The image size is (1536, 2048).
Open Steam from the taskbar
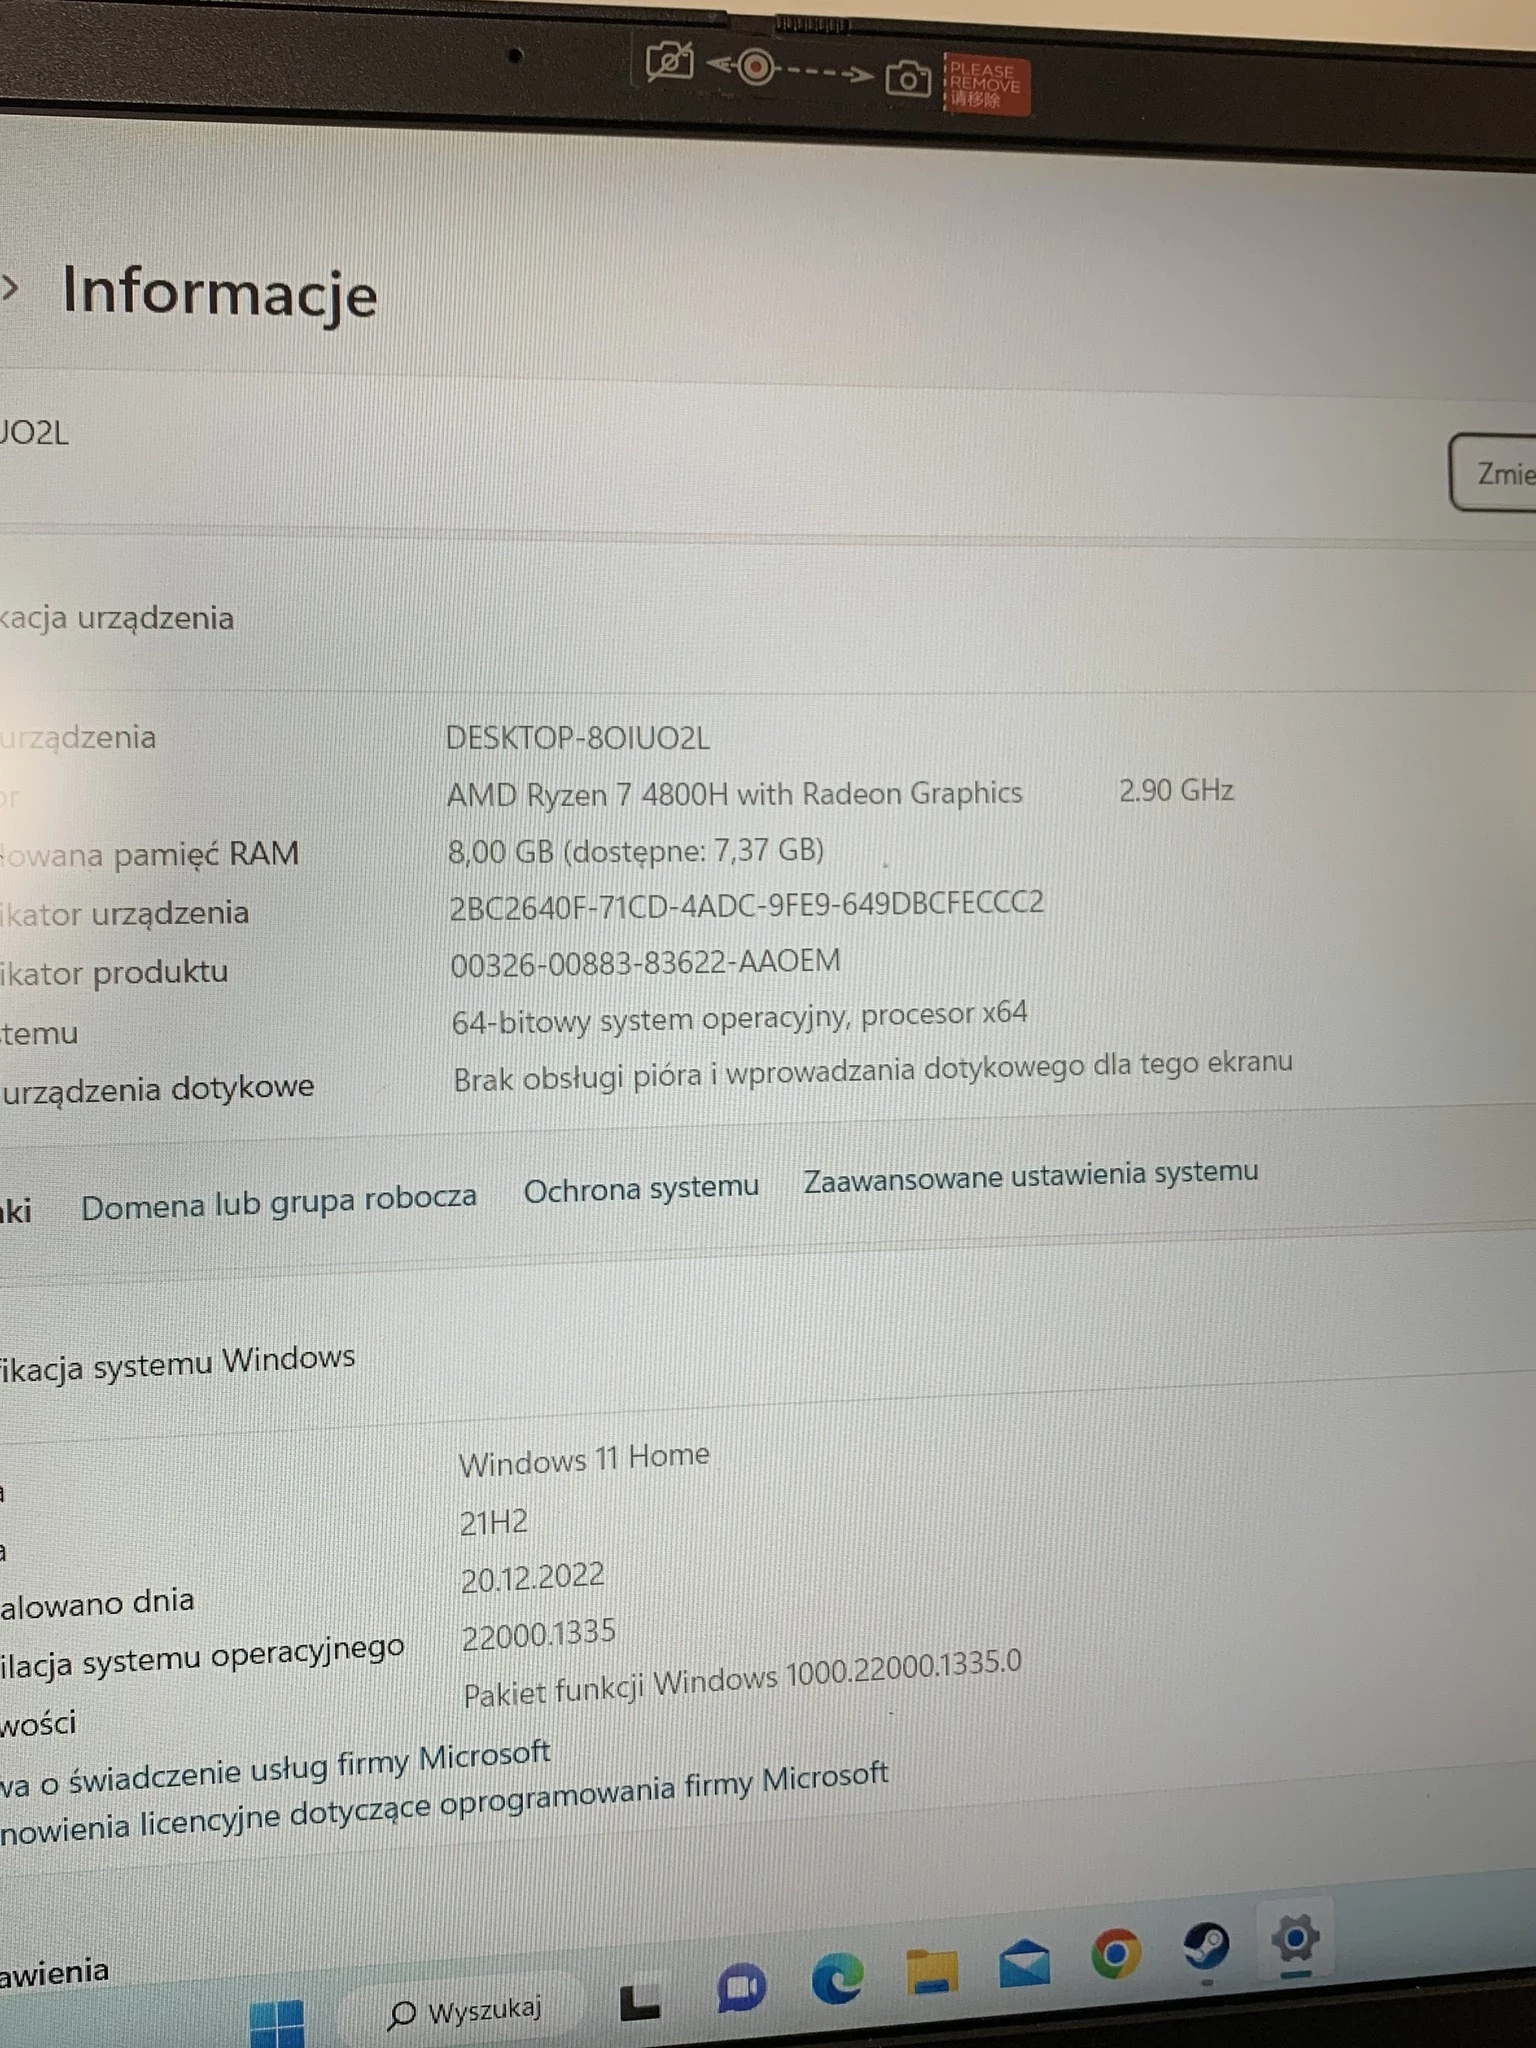1206,1945
